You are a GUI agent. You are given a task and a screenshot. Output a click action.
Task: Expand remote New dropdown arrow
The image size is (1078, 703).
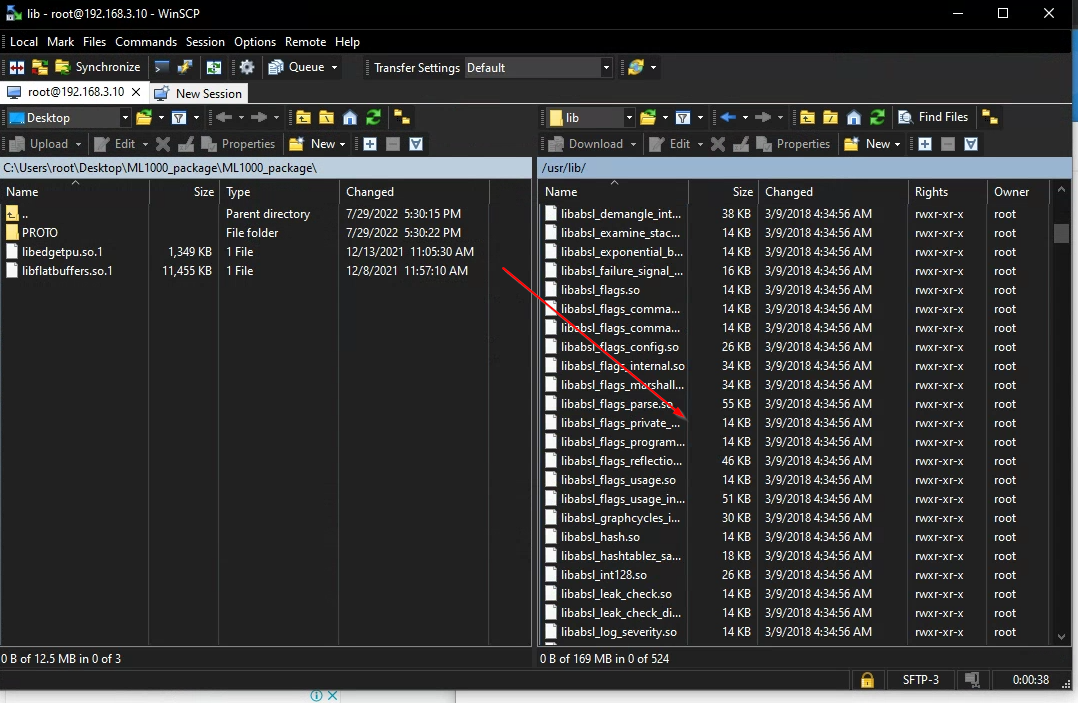click(897, 144)
